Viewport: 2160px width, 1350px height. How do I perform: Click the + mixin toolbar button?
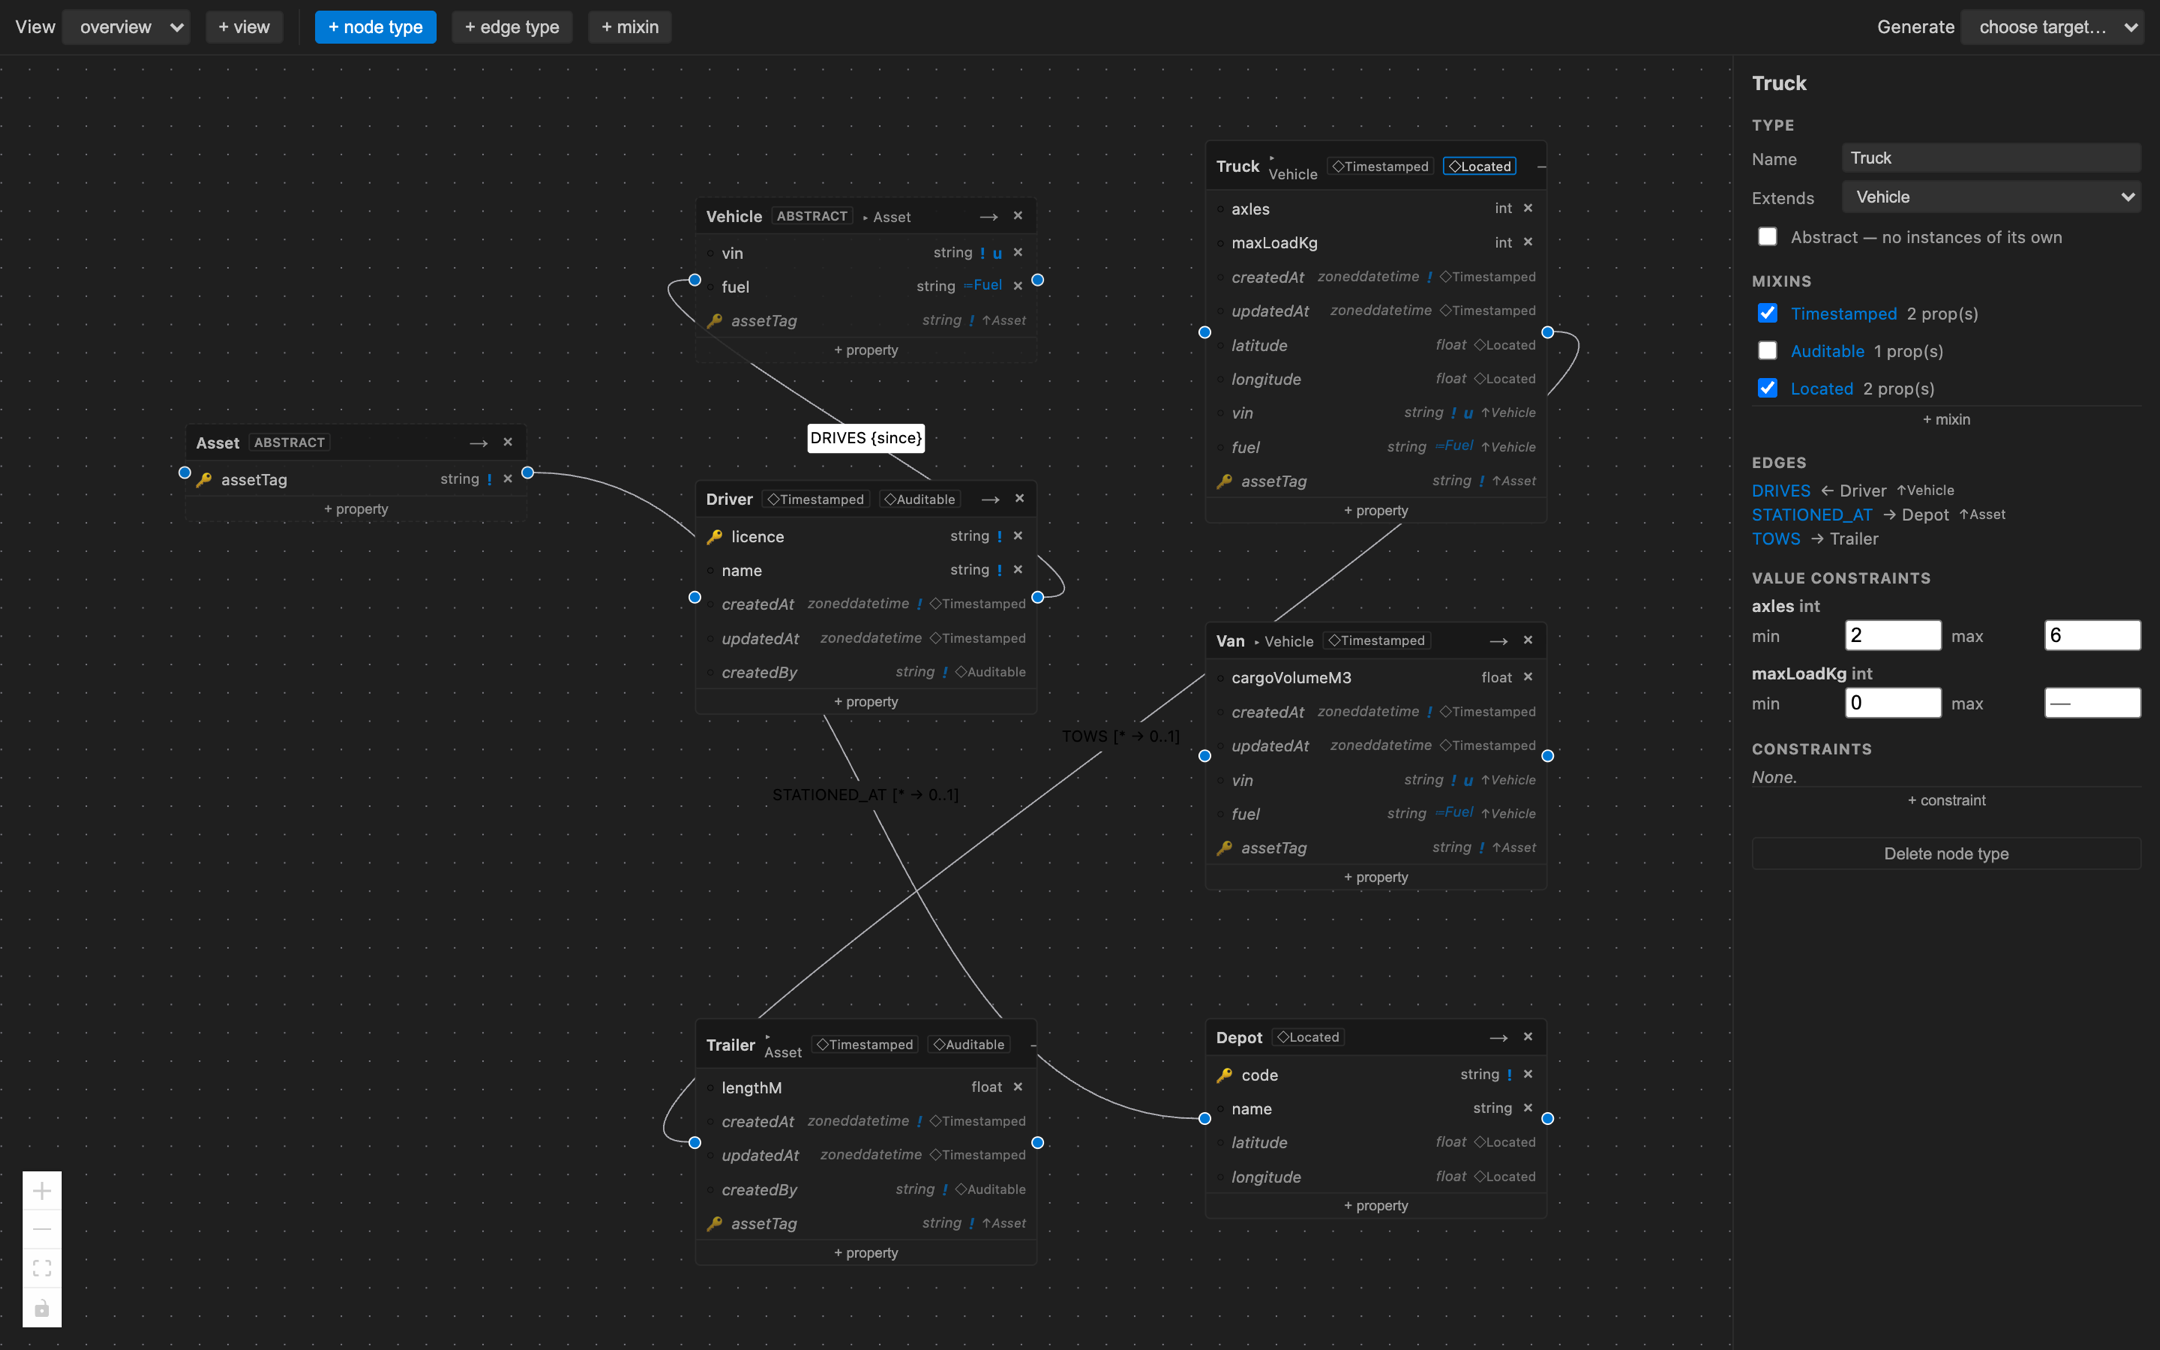(630, 27)
